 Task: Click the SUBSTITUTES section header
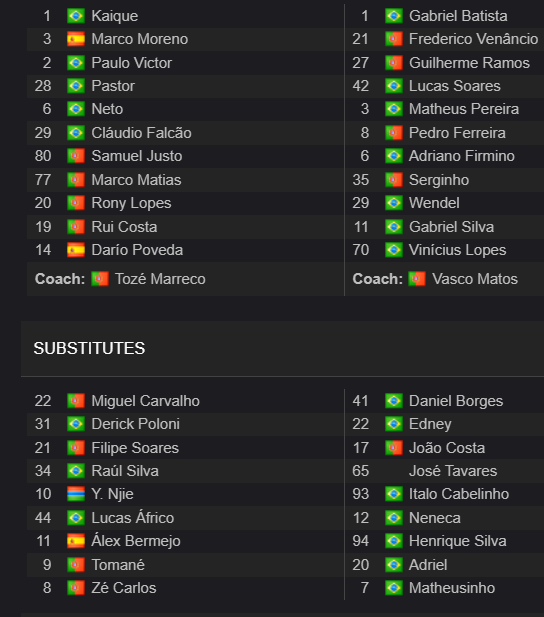click(89, 348)
